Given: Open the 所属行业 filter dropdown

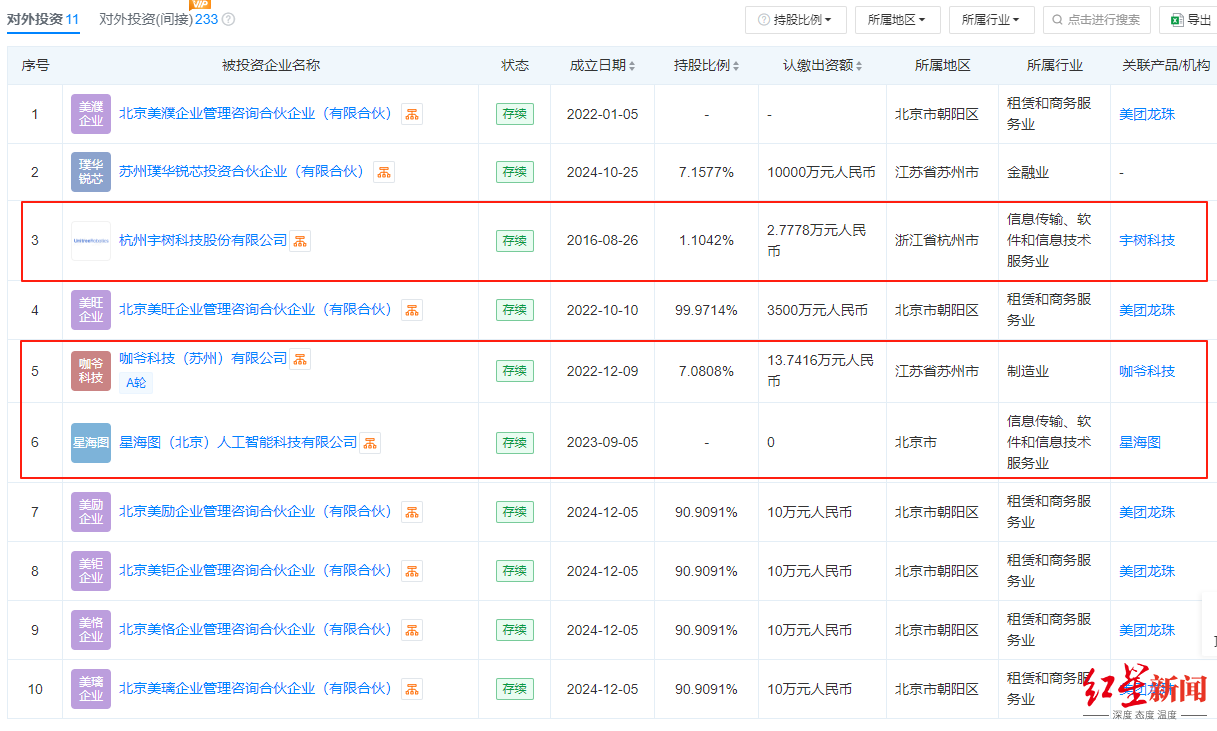Looking at the screenshot, I should [x=991, y=20].
